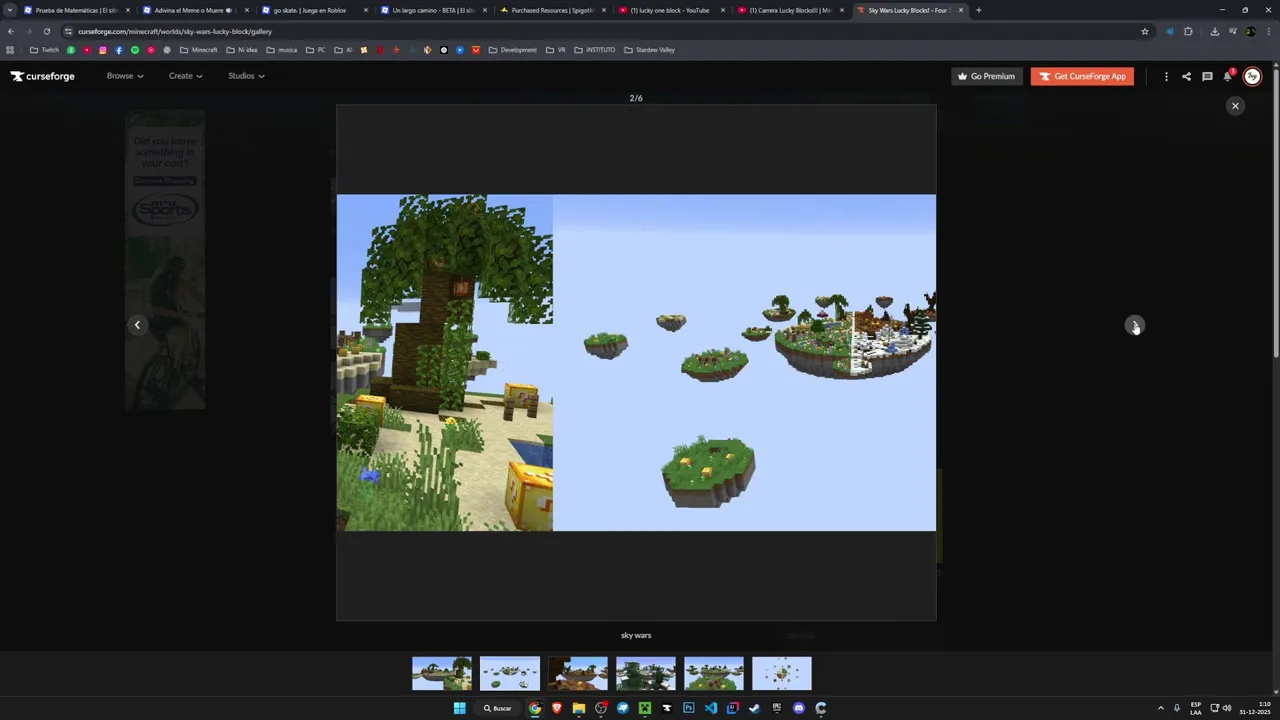Open Chrome three-dot menu
This screenshot has width=1280, height=720.
1269,31
